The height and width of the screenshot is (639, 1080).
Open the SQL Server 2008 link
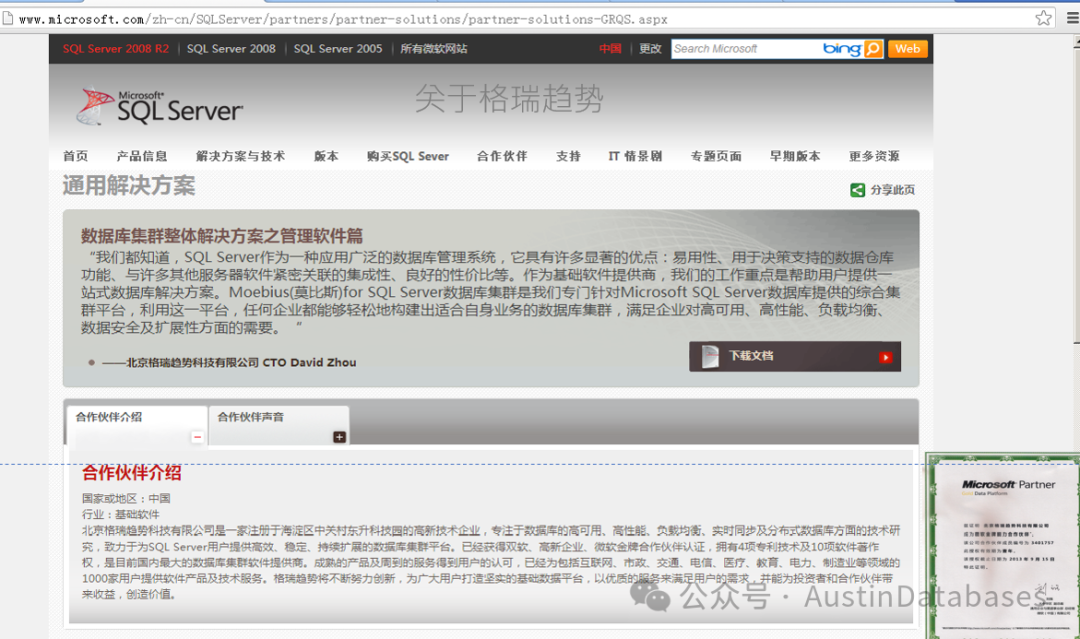click(231, 49)
